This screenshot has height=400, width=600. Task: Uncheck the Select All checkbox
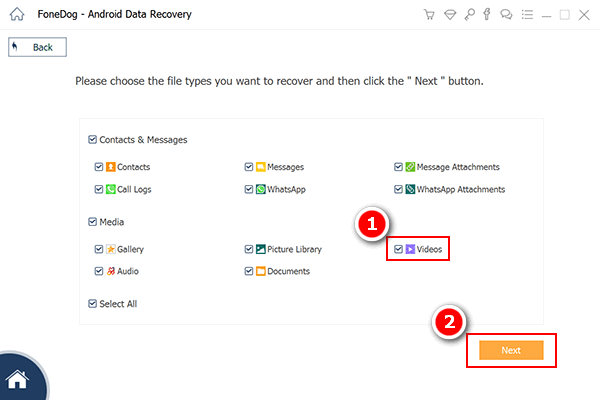pos(92,304)
